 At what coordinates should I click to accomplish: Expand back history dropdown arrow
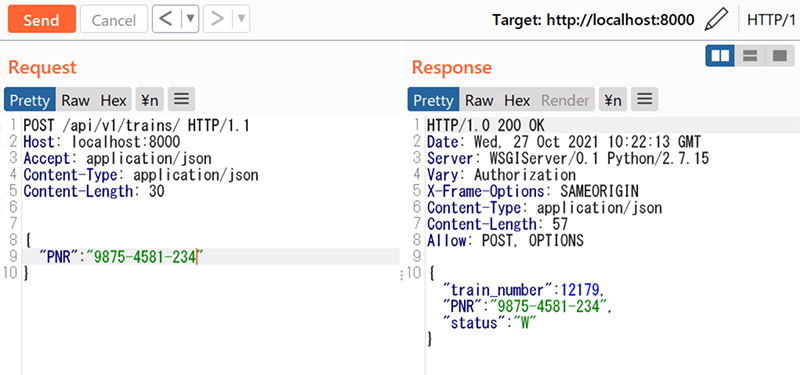pos(190,19)
